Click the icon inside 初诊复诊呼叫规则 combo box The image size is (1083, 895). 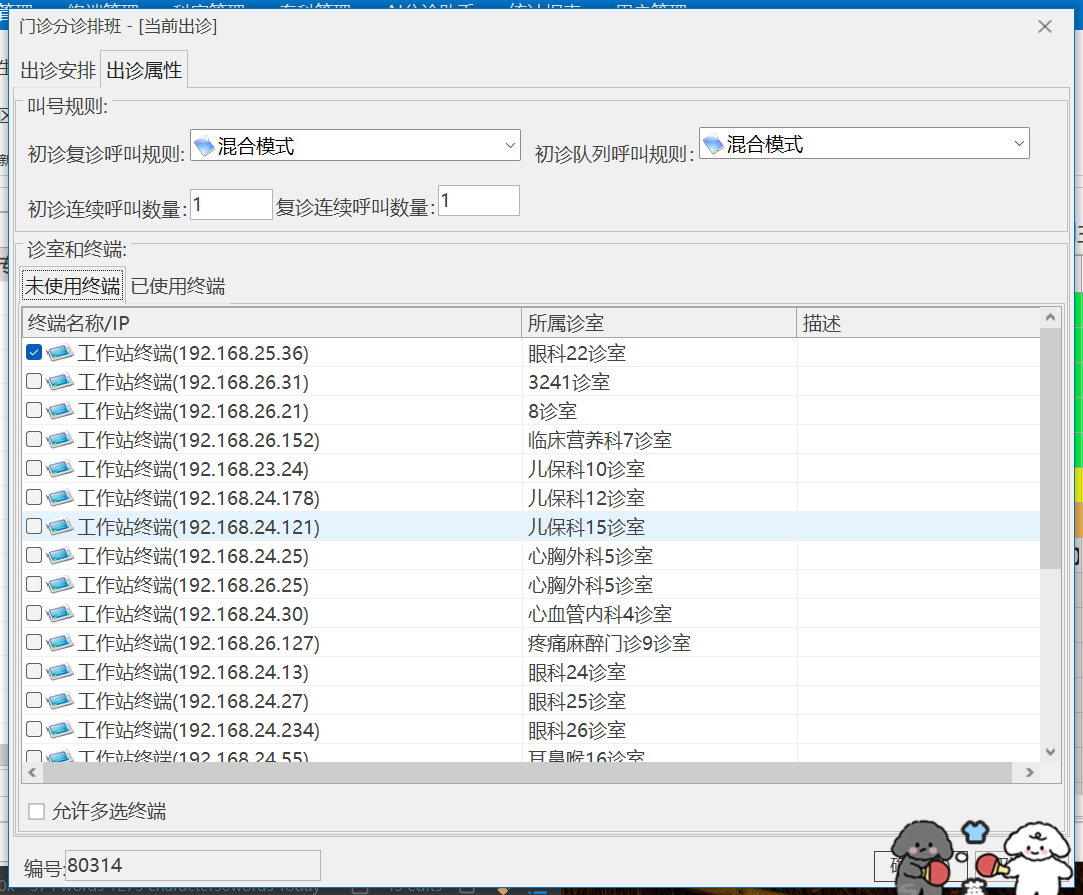click(204, 147)
